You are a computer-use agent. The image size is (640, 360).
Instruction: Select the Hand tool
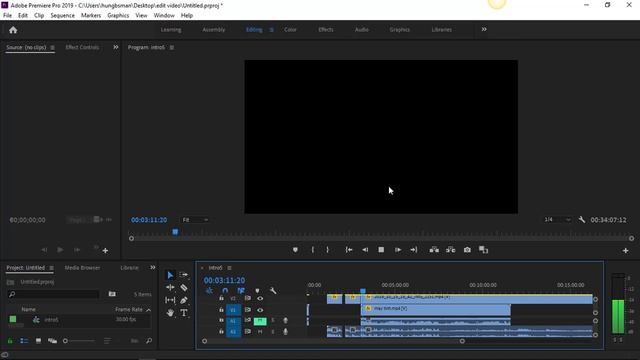click(x=170, y=313)
